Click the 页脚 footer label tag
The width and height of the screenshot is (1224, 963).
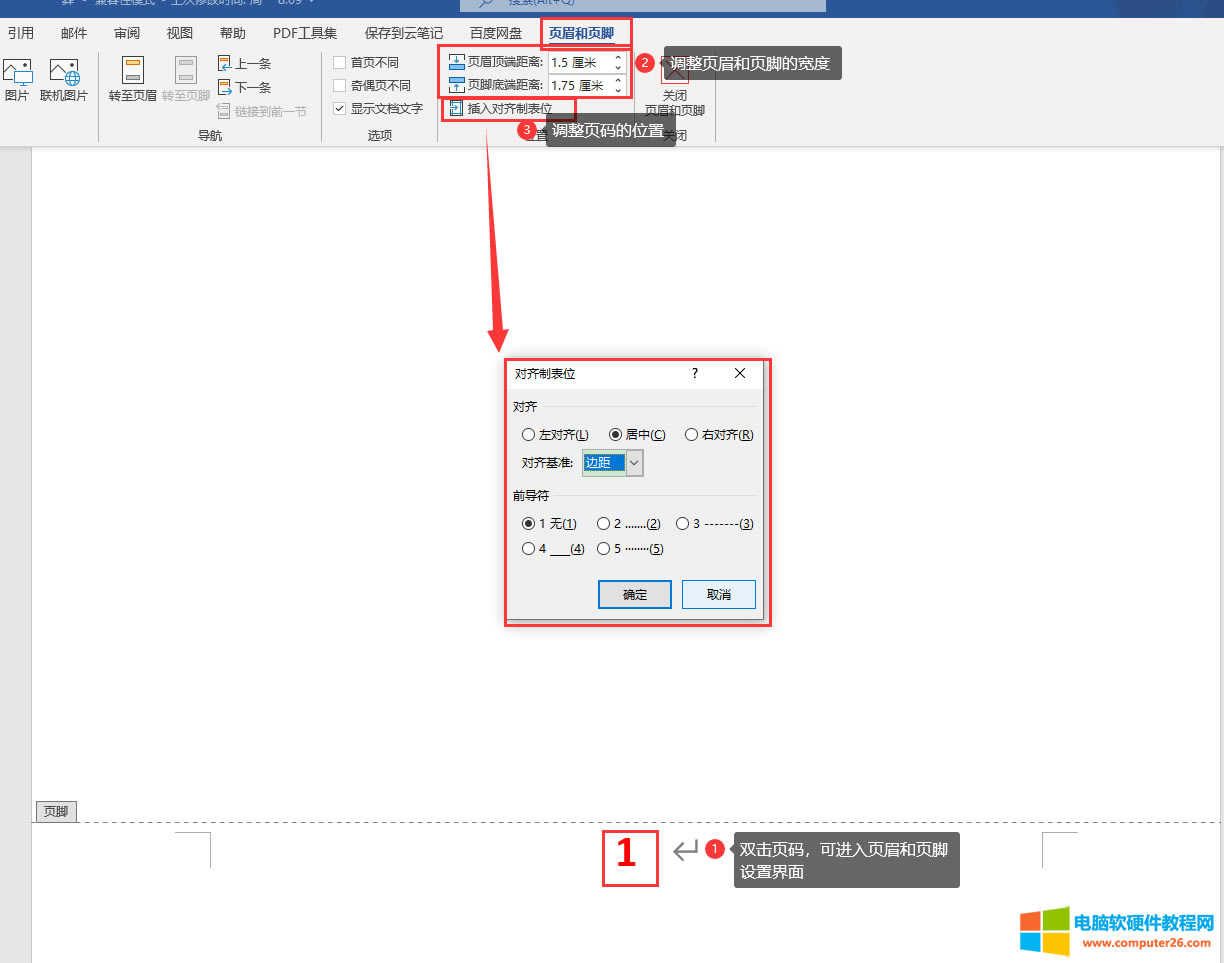coord(56,812)
